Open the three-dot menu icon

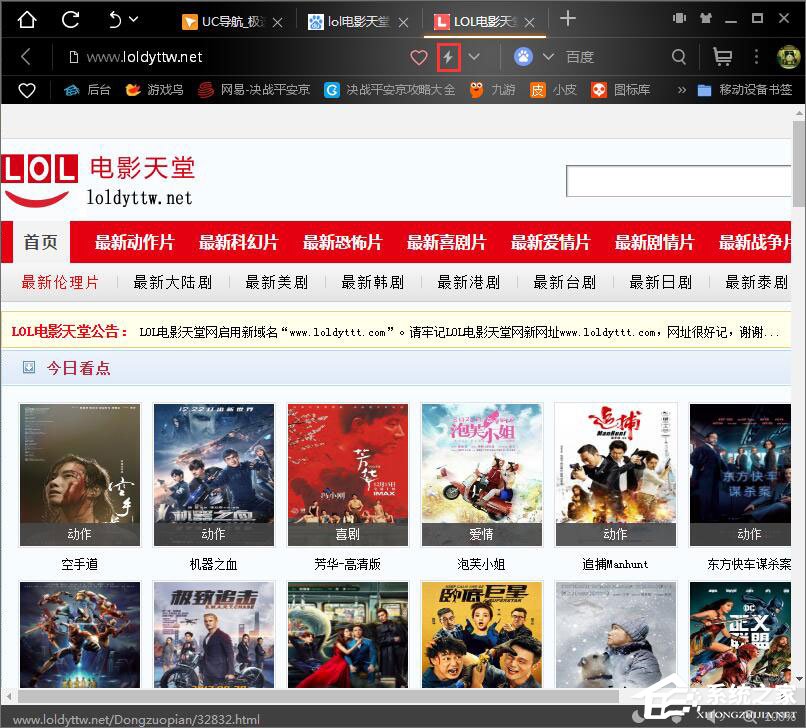[x=758, y=57]
